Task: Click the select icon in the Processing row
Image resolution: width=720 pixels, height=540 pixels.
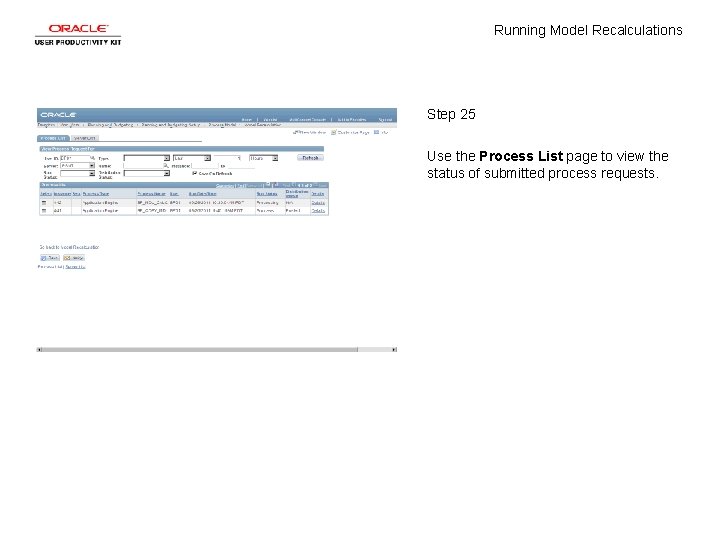Action: (x=44, y=202)
